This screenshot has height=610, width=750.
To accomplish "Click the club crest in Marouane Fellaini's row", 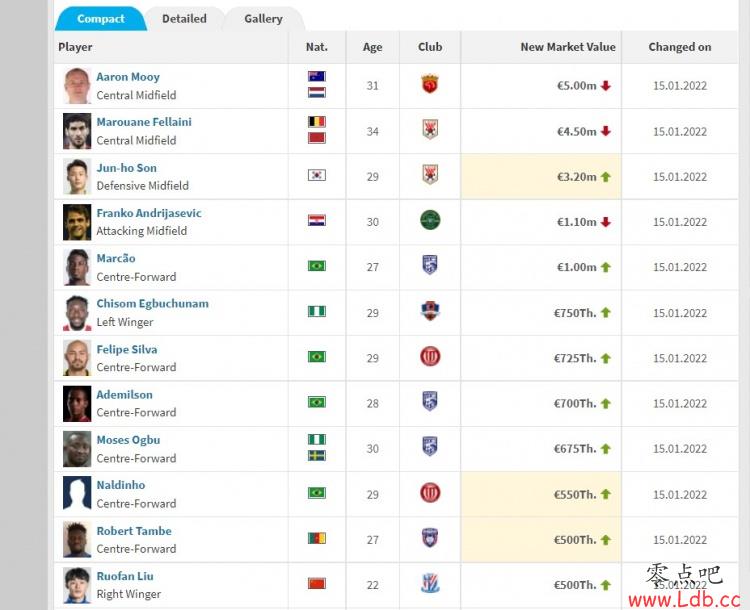I will 430,129.
